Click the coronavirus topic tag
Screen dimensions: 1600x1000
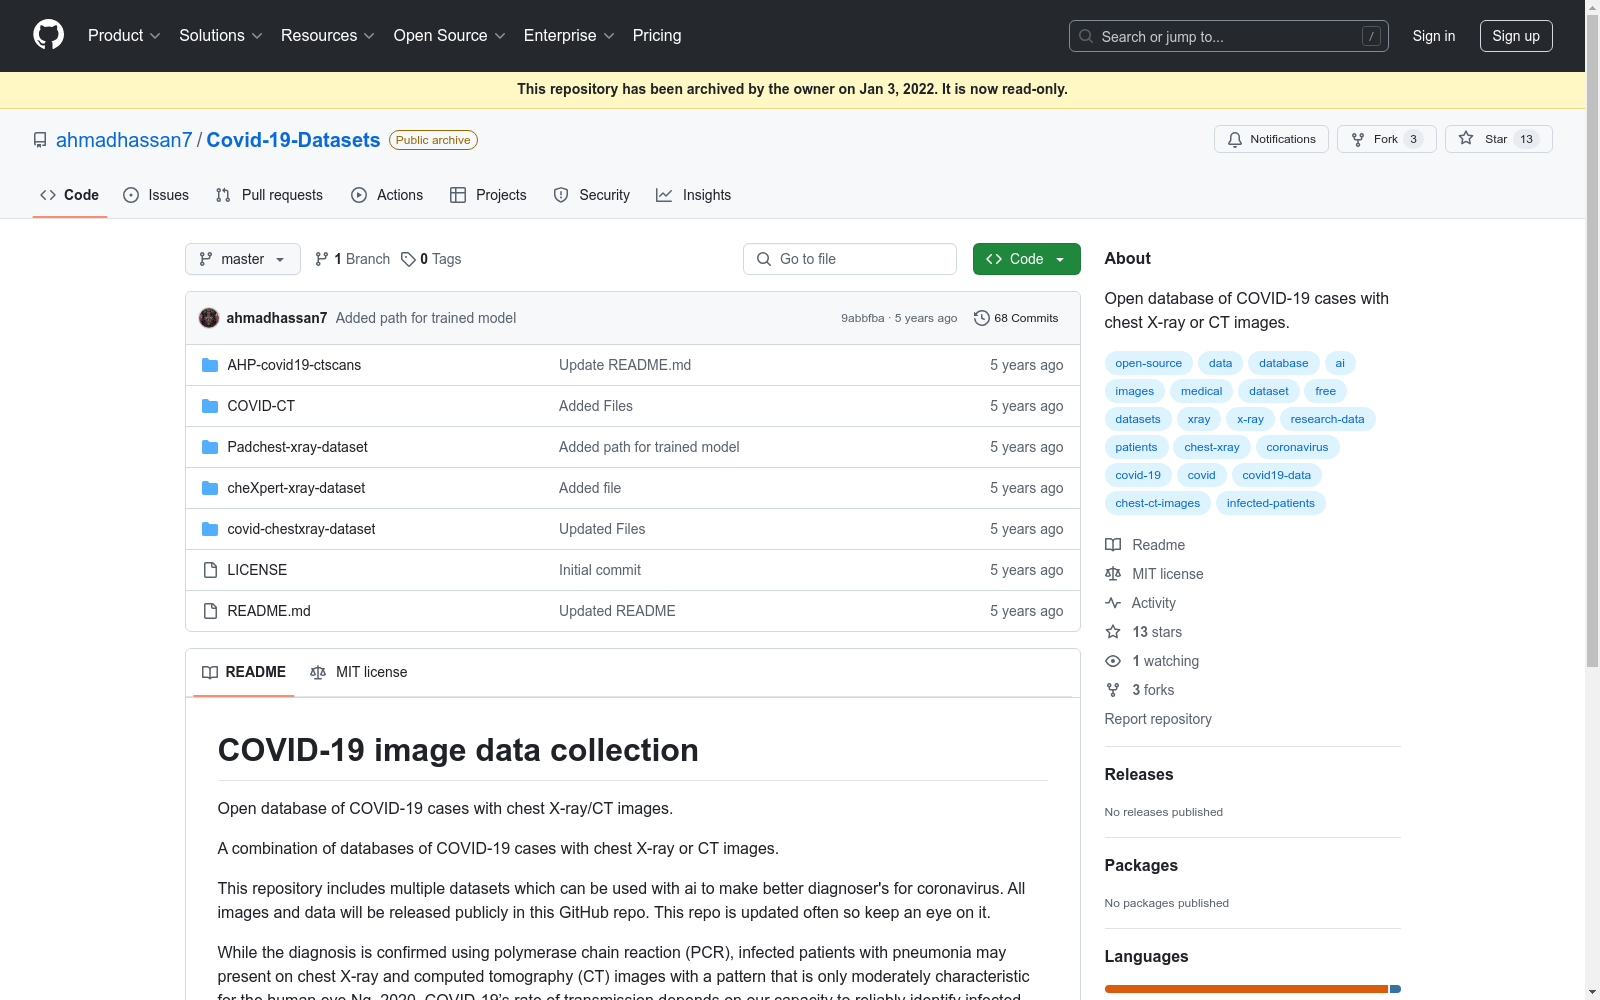(1297, 447)
